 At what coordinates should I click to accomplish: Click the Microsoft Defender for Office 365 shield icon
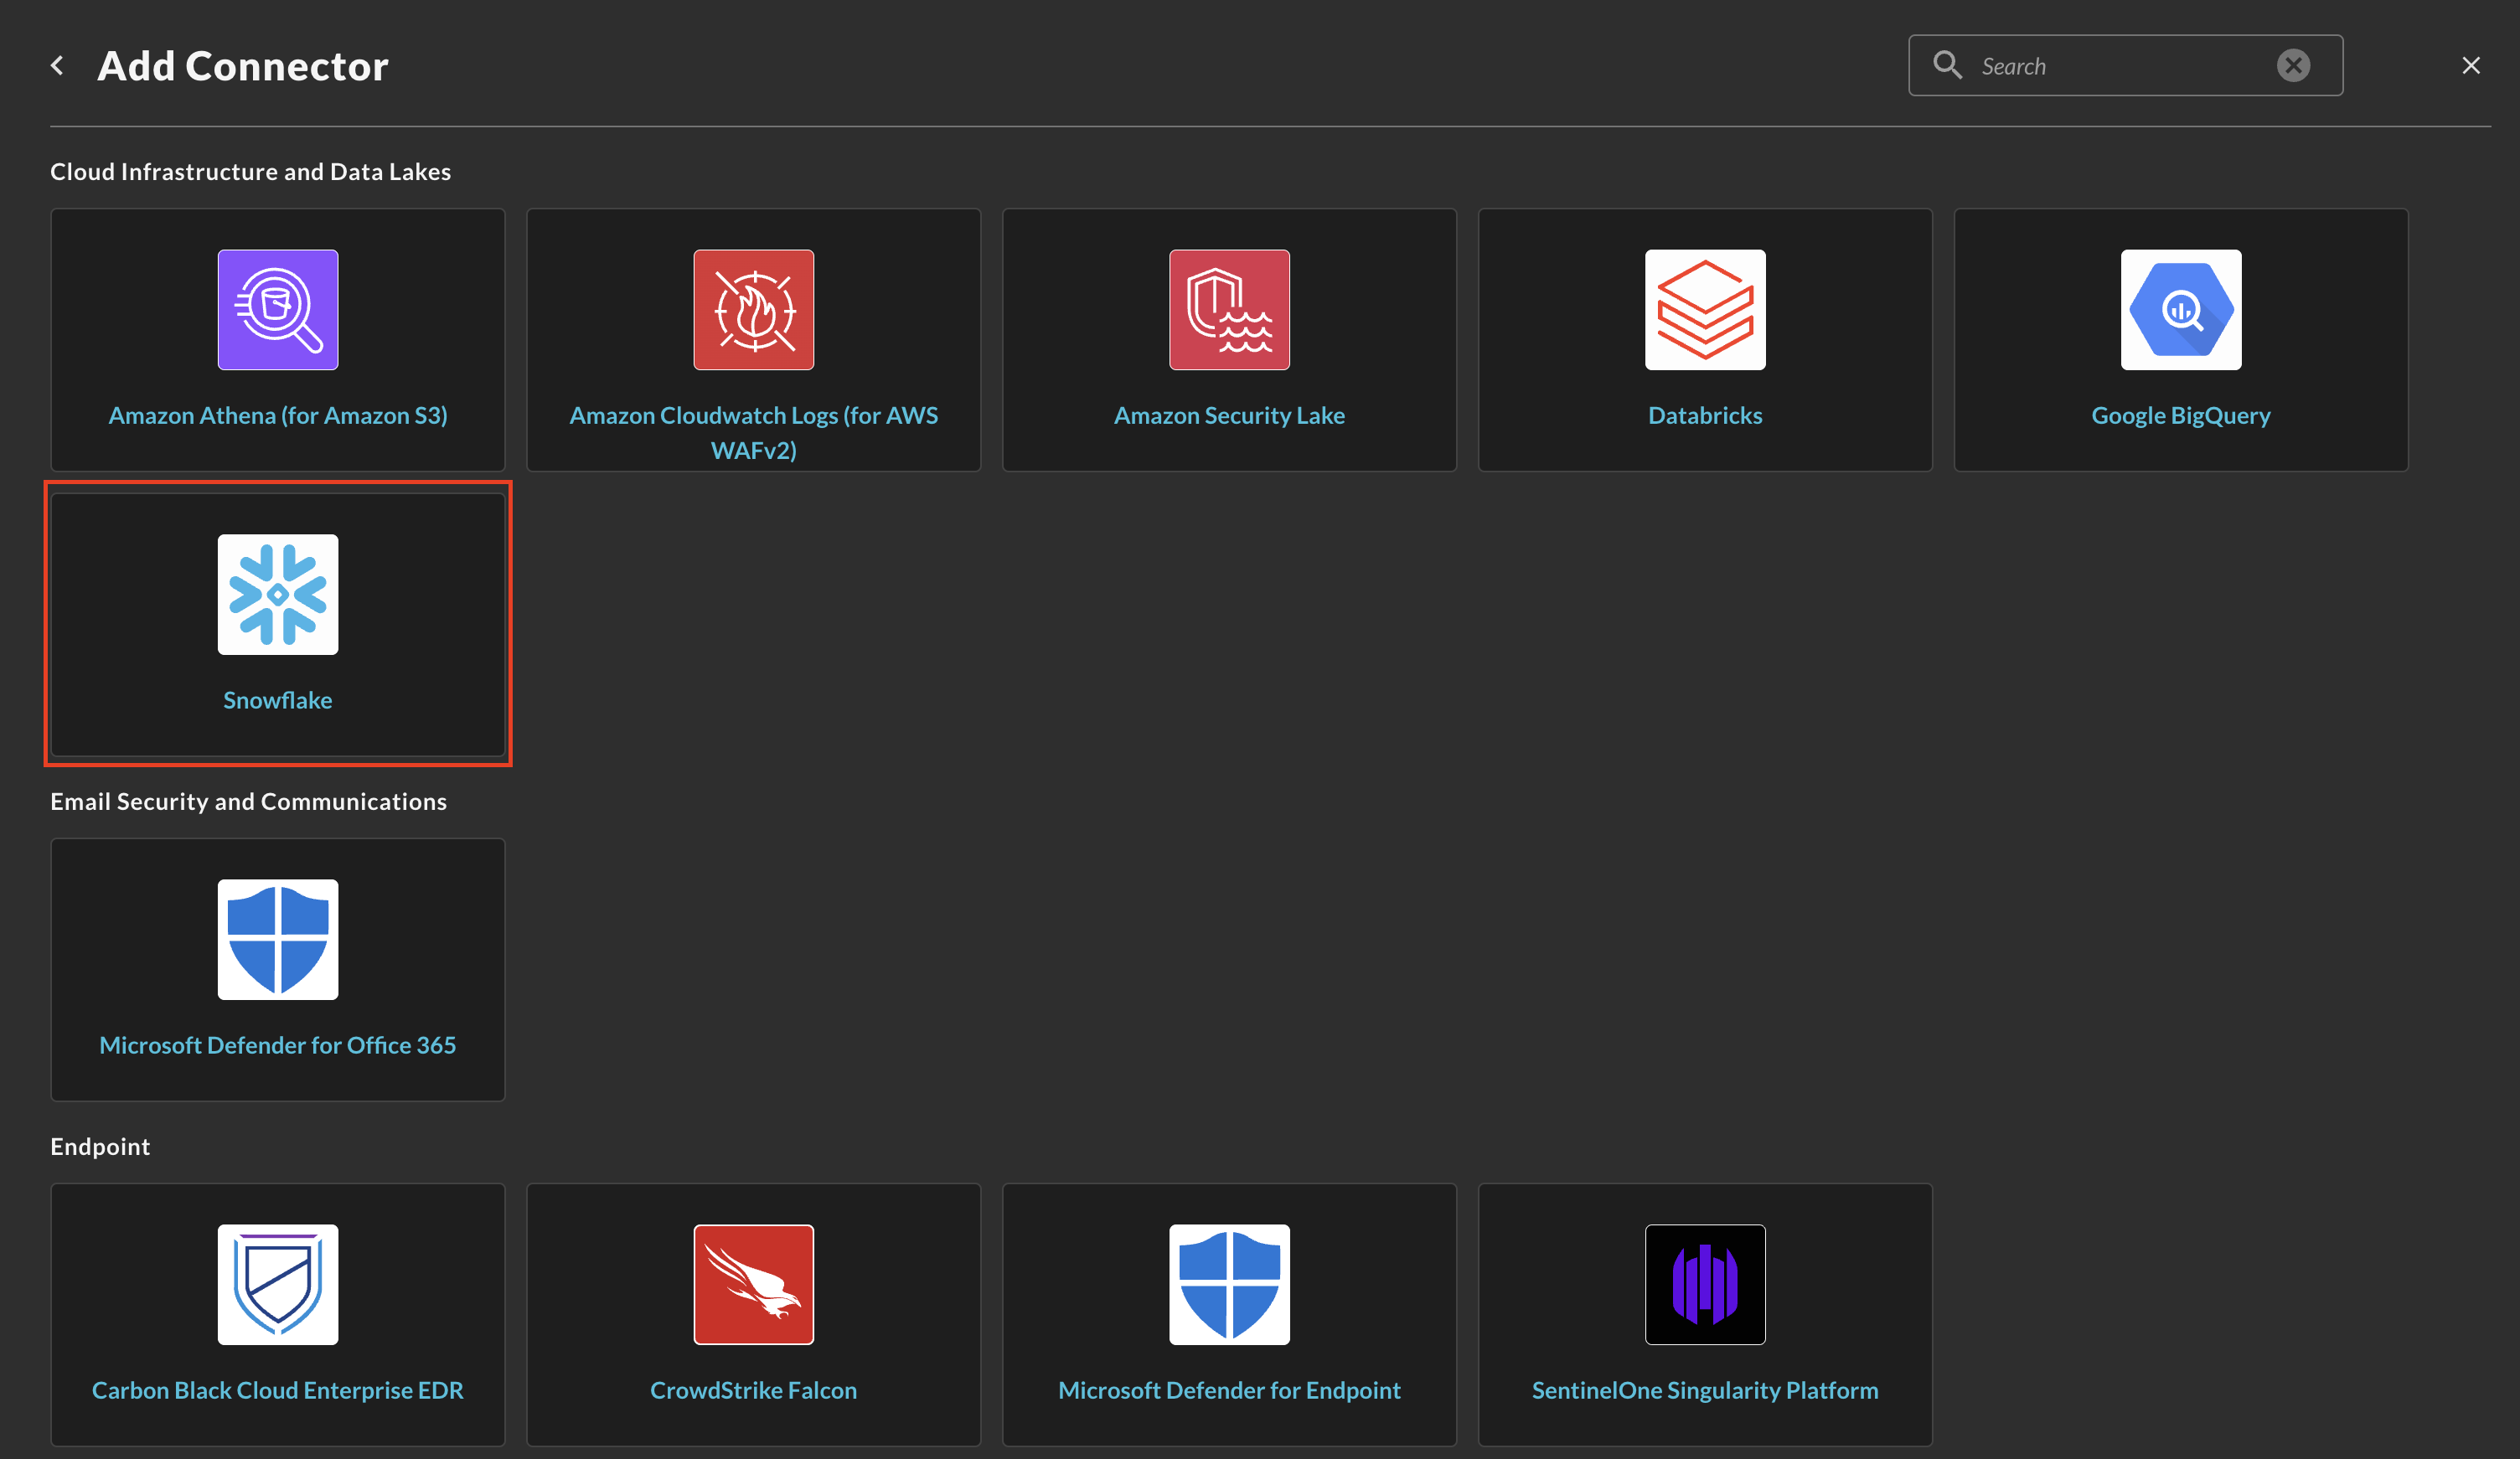pos(278,940)
